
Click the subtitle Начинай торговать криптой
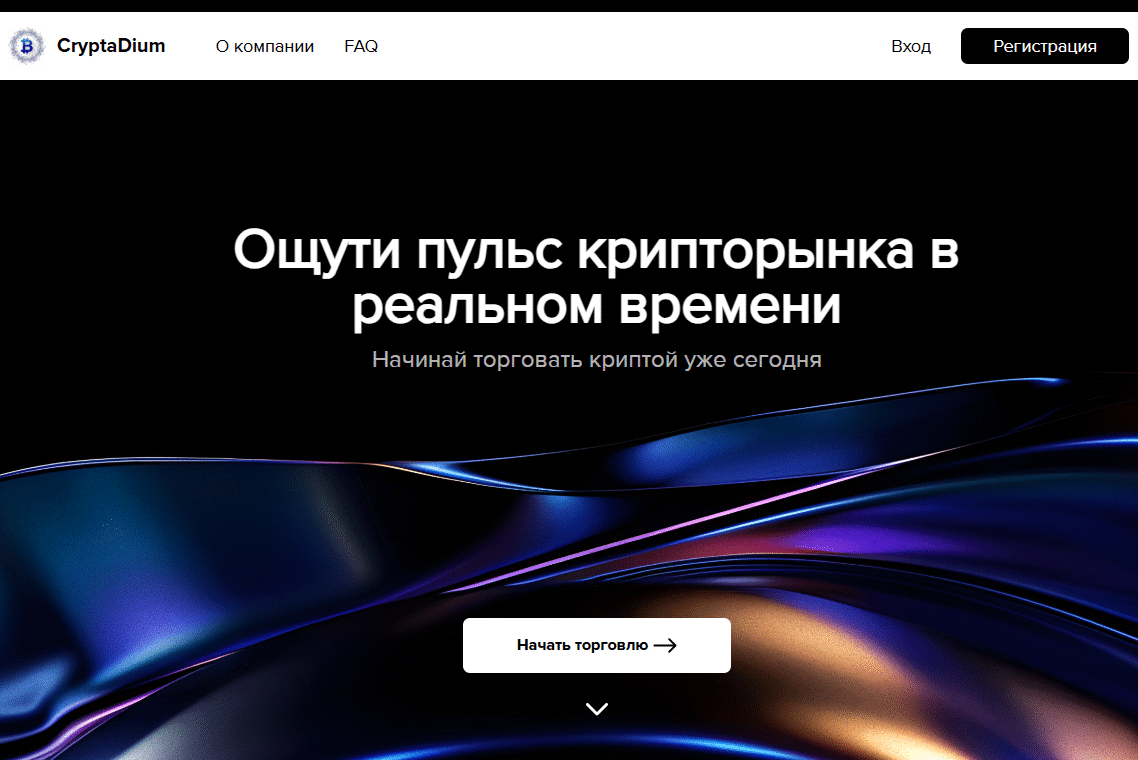click(x=518, y=360)
